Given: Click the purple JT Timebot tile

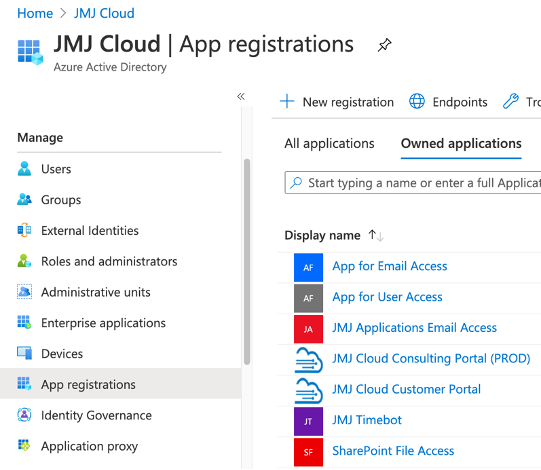Looking at the screenshot, I should pyautogui.click(x=308, y=421).
